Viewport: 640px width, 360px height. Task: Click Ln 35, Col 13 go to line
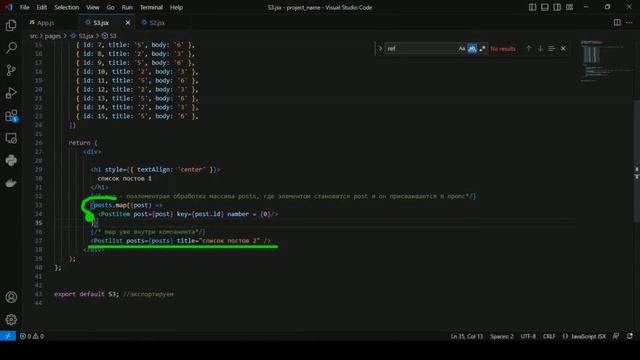point(467,336)
